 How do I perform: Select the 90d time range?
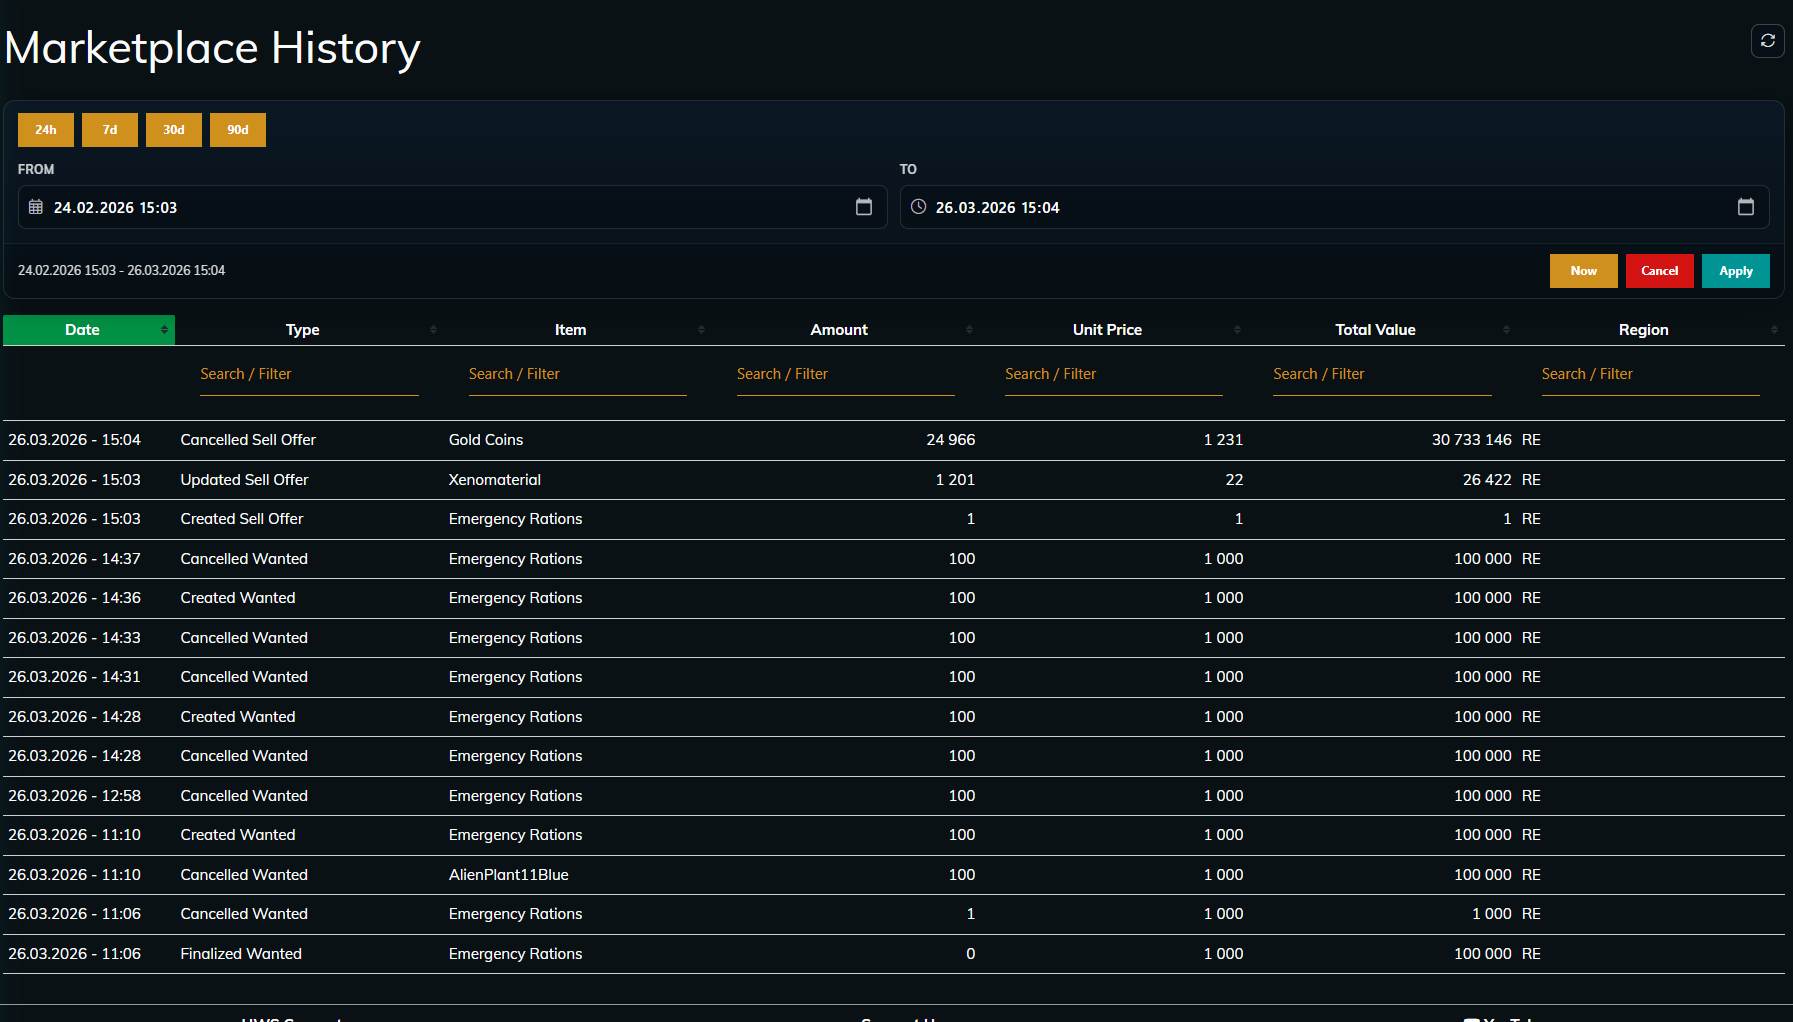click(x=237, y=129)
